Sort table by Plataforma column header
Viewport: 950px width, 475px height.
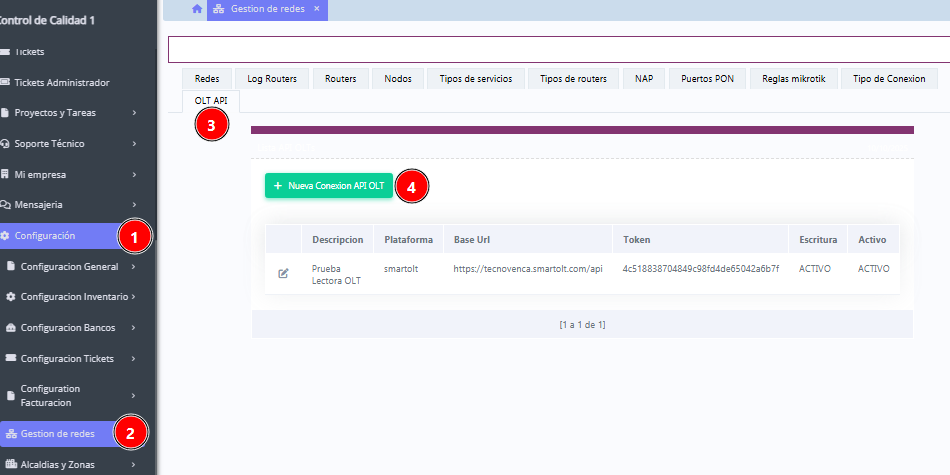tap(408, 240)
